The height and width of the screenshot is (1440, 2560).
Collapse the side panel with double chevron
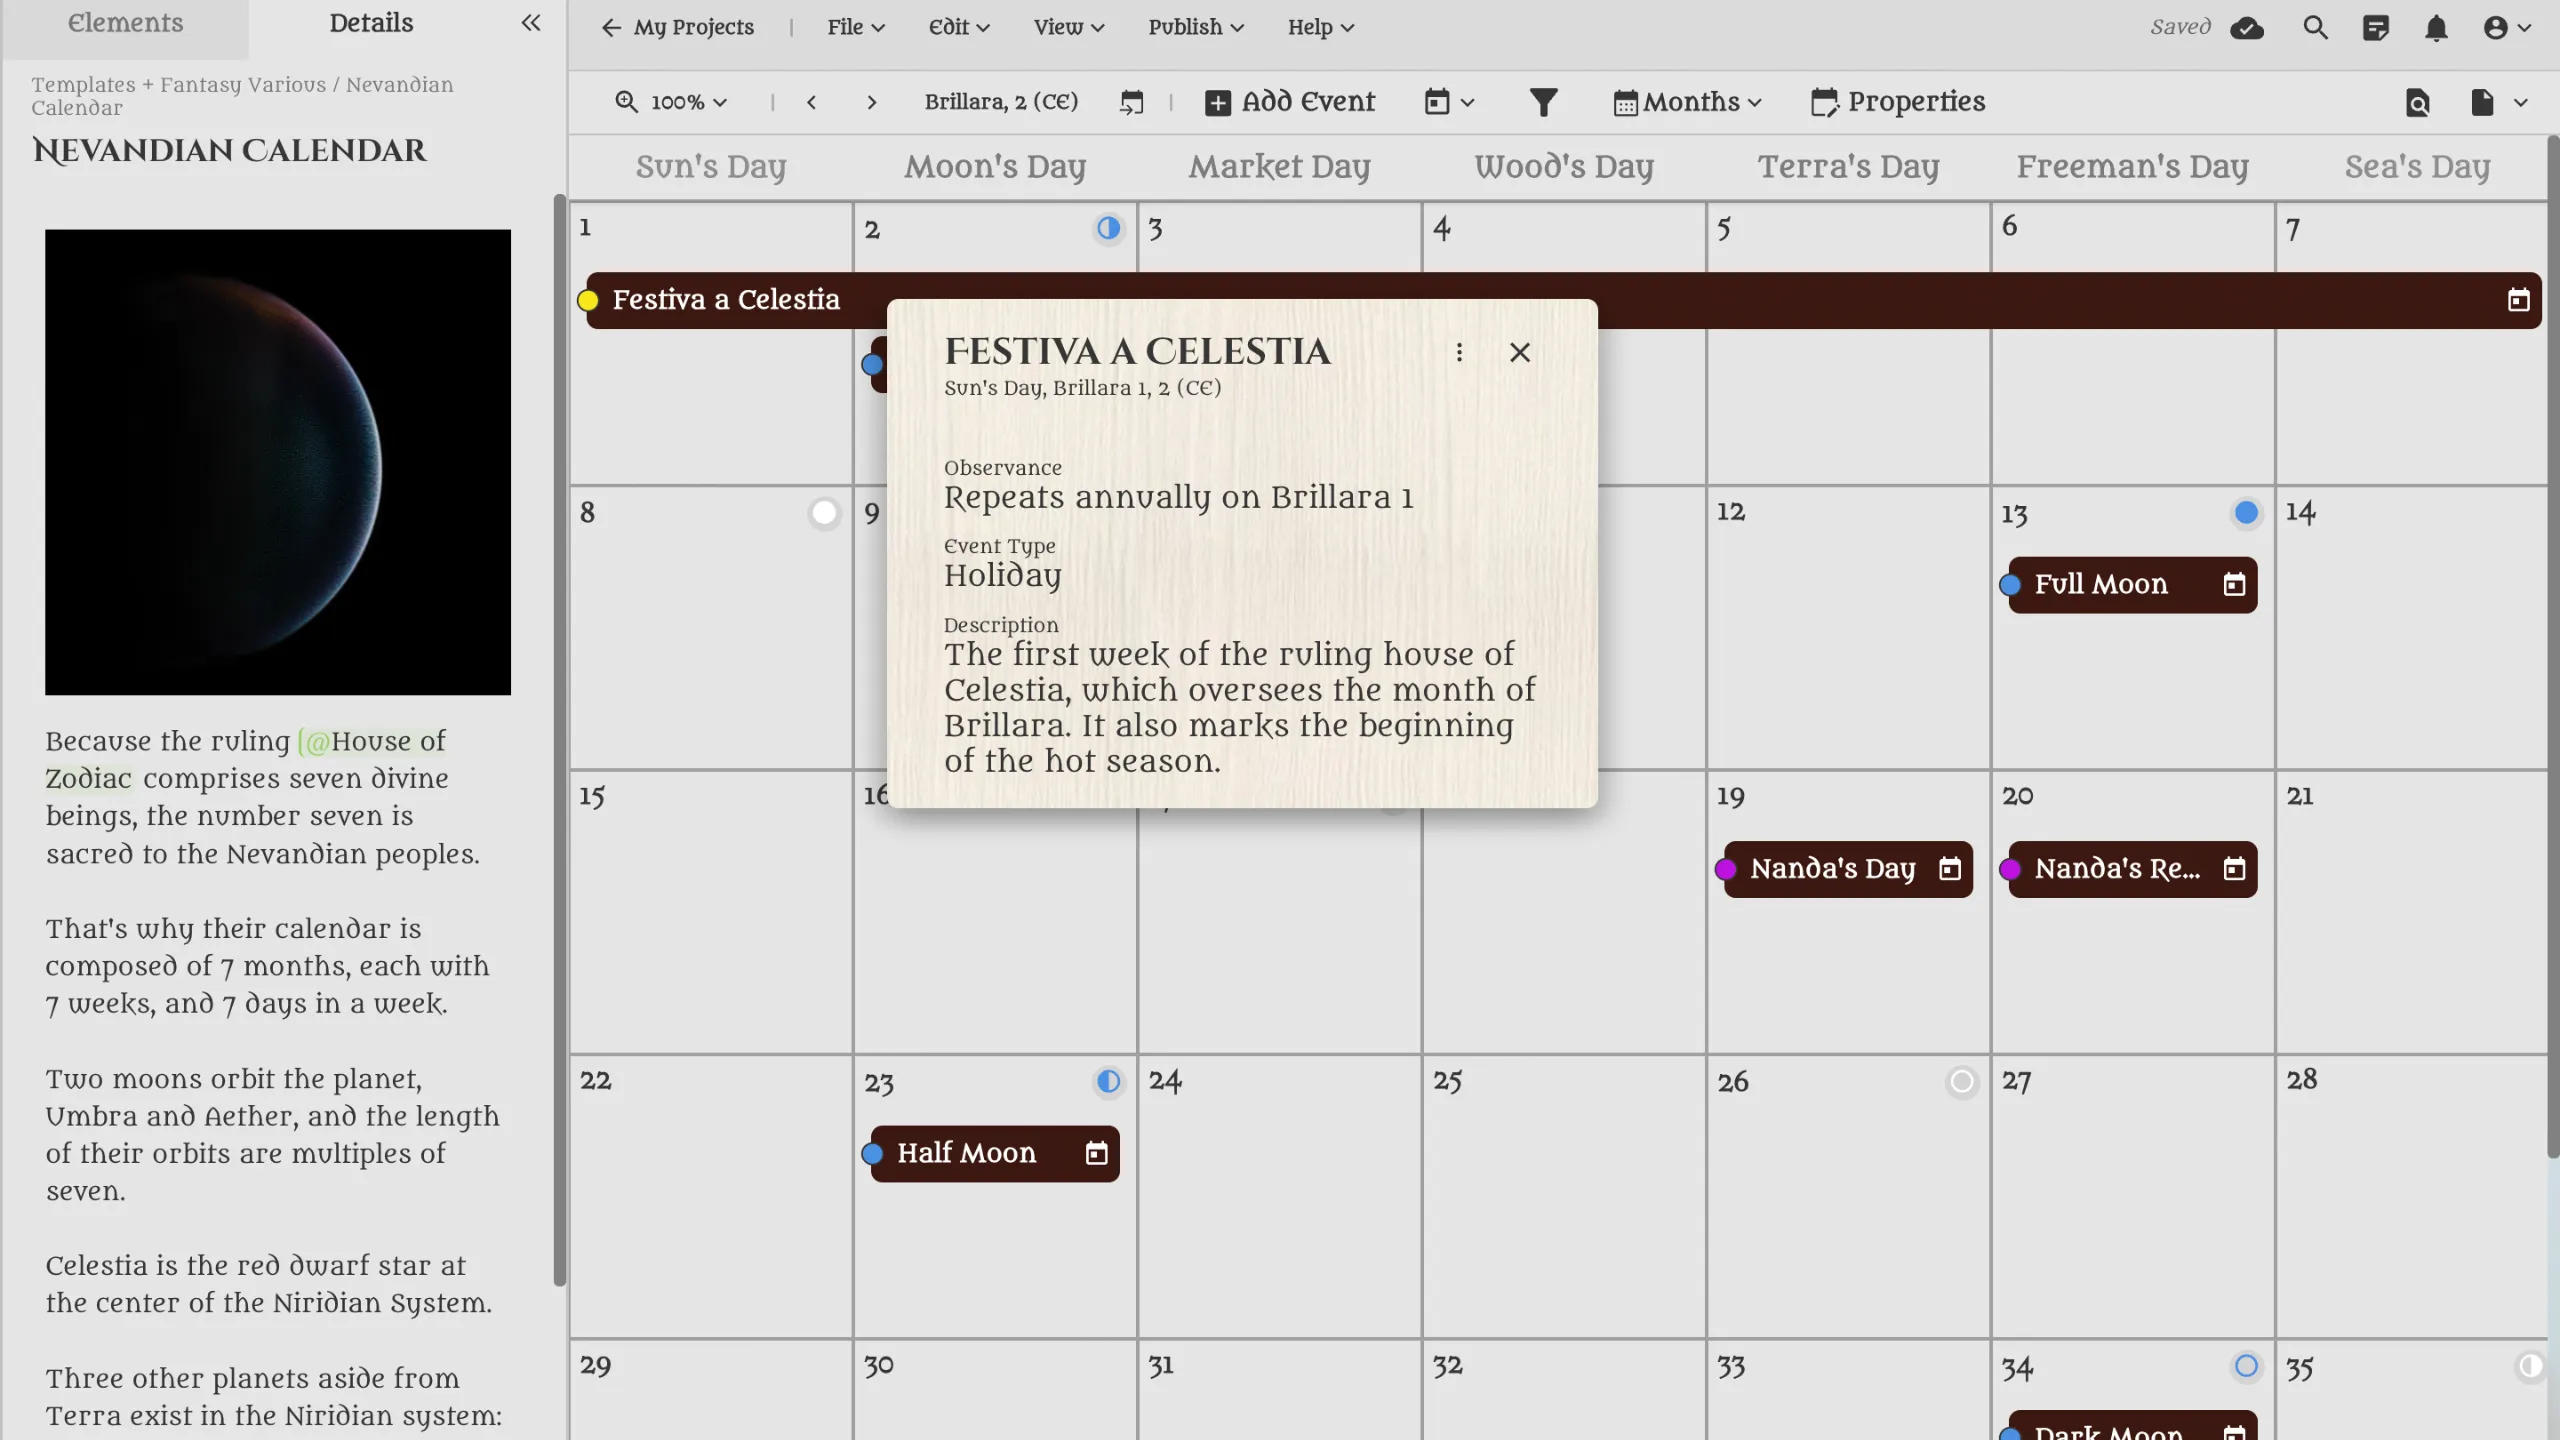click(x=531, y=23)
